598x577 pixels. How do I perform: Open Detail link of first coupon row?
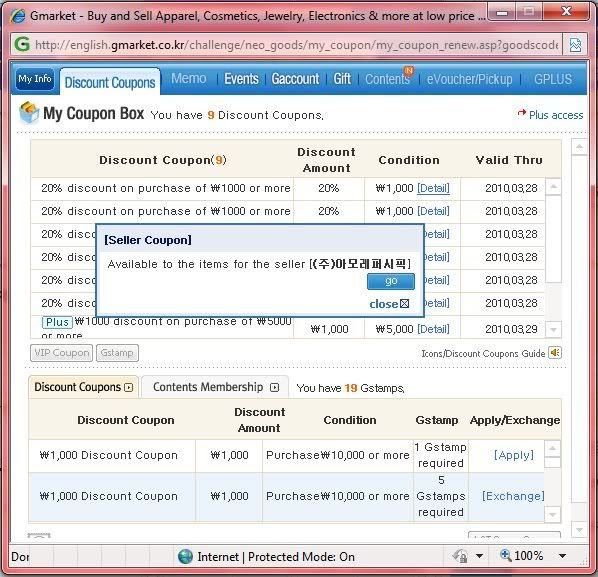coord(433,188)
